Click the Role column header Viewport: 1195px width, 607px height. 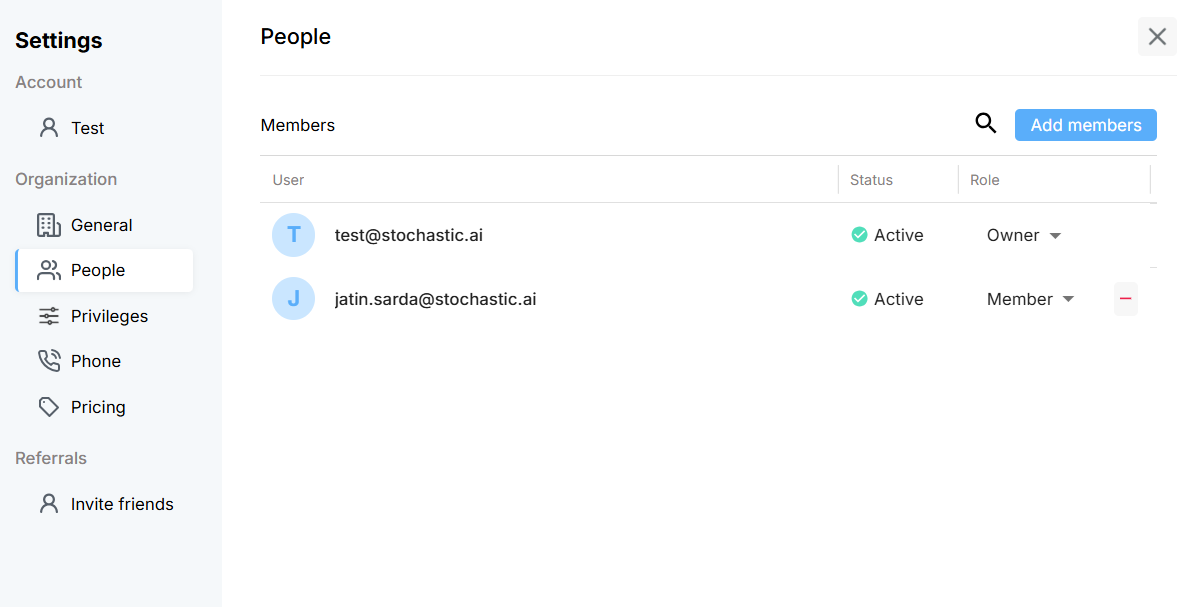pos(985,180)
